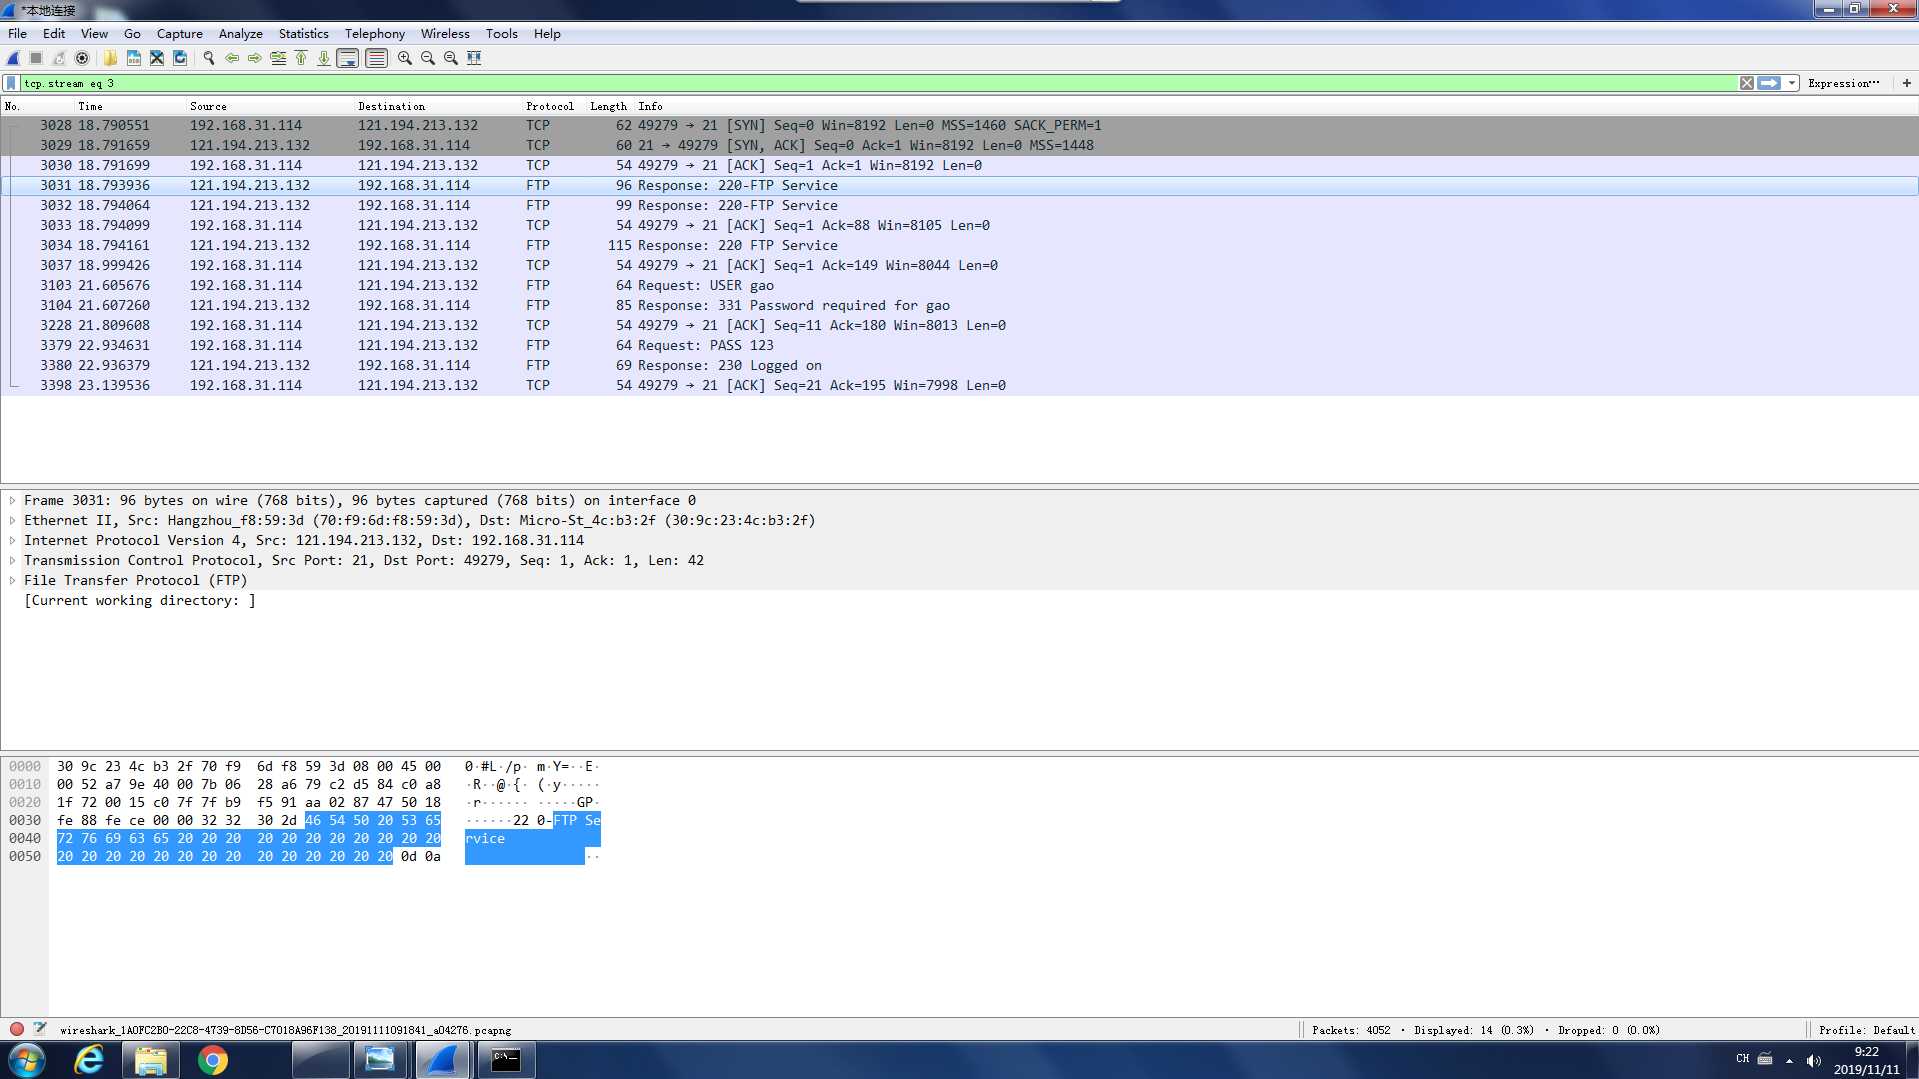Click the Profile: Default status label
This screenshot has height=1079, width=1919.
point(1866,1030)
